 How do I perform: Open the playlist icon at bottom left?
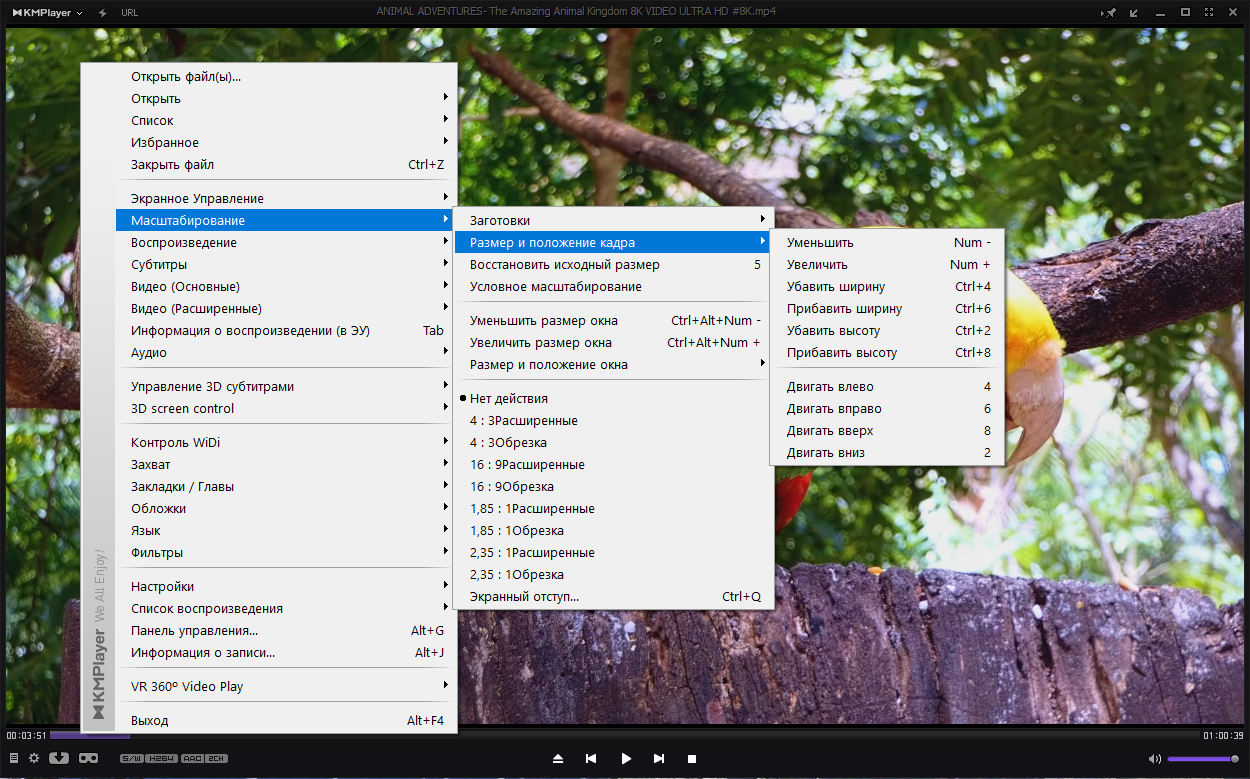tap(13, 758)
